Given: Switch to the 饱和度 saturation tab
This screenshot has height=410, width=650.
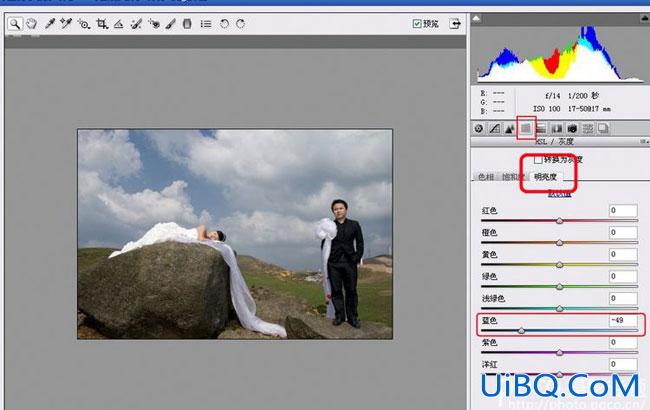Looking at the screenshot, I should pyautogui.click(x=513, y=177).
